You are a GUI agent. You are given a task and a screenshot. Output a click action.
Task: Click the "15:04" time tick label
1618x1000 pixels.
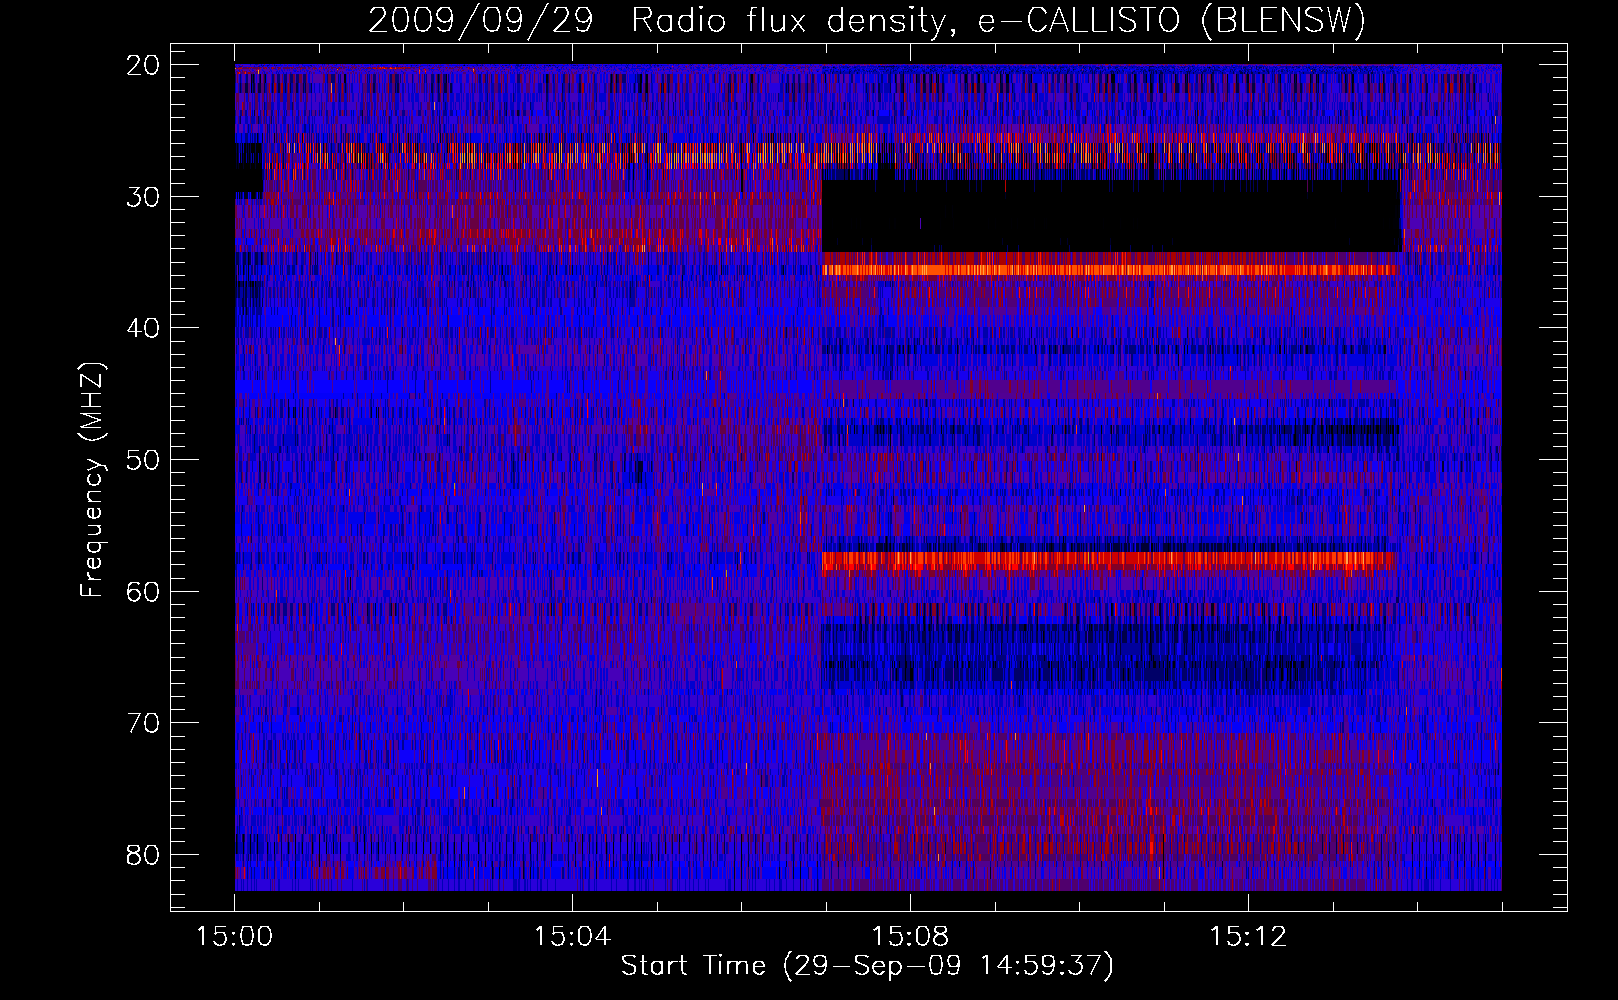pyautogui.click(x=572, y=937)
